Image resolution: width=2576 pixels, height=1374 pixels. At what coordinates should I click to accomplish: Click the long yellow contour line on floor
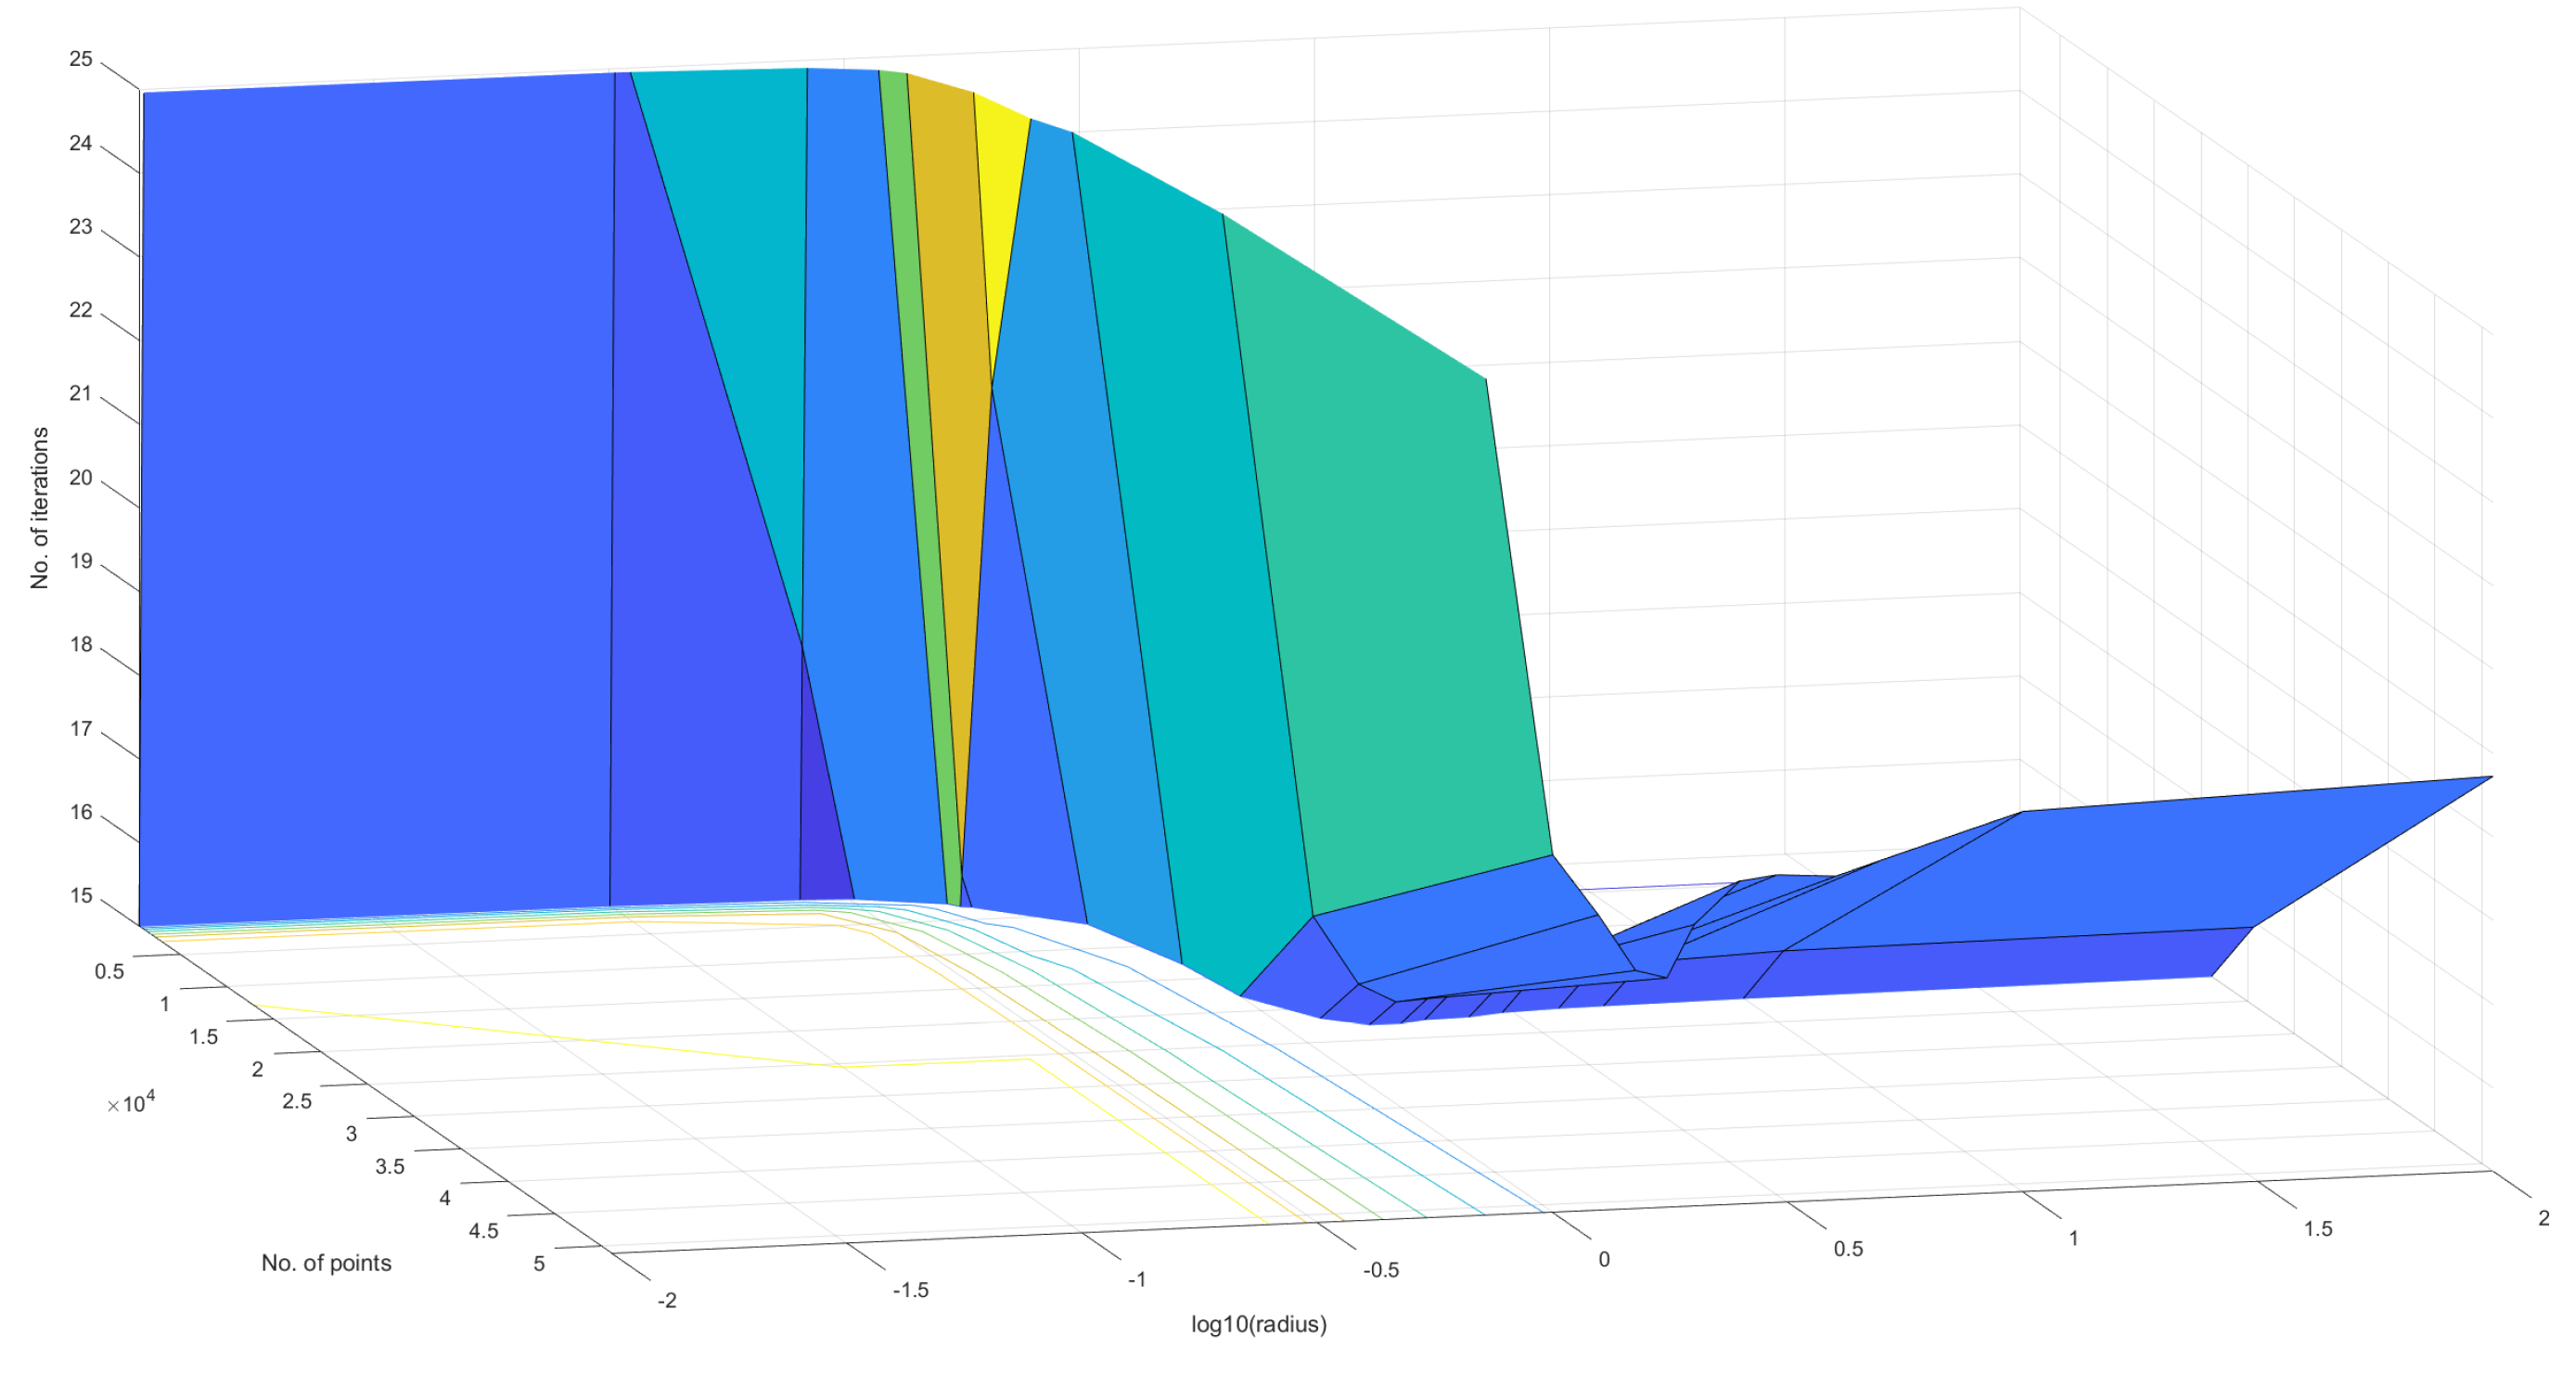tap(600, 1042)
